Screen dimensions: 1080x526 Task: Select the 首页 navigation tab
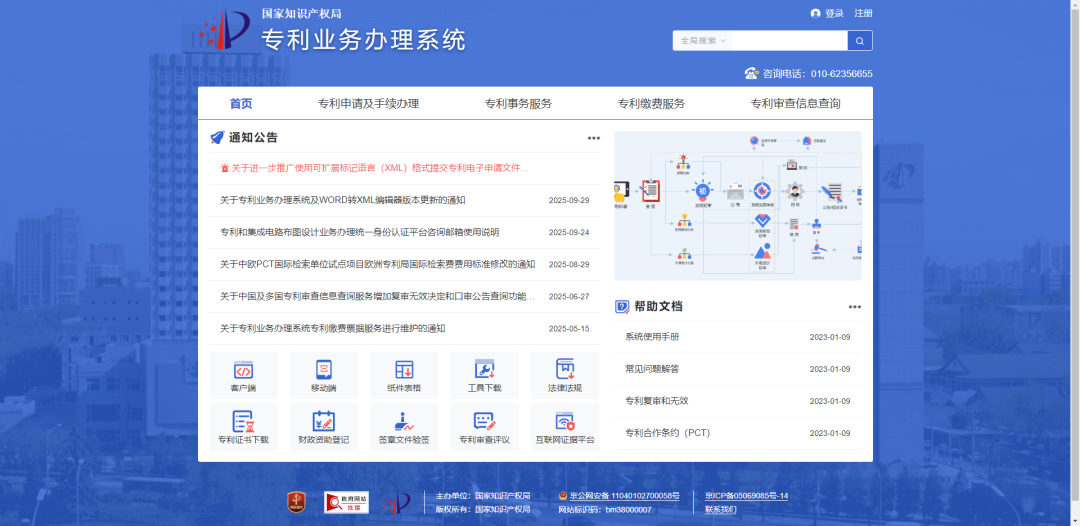[x=241, y=104]
